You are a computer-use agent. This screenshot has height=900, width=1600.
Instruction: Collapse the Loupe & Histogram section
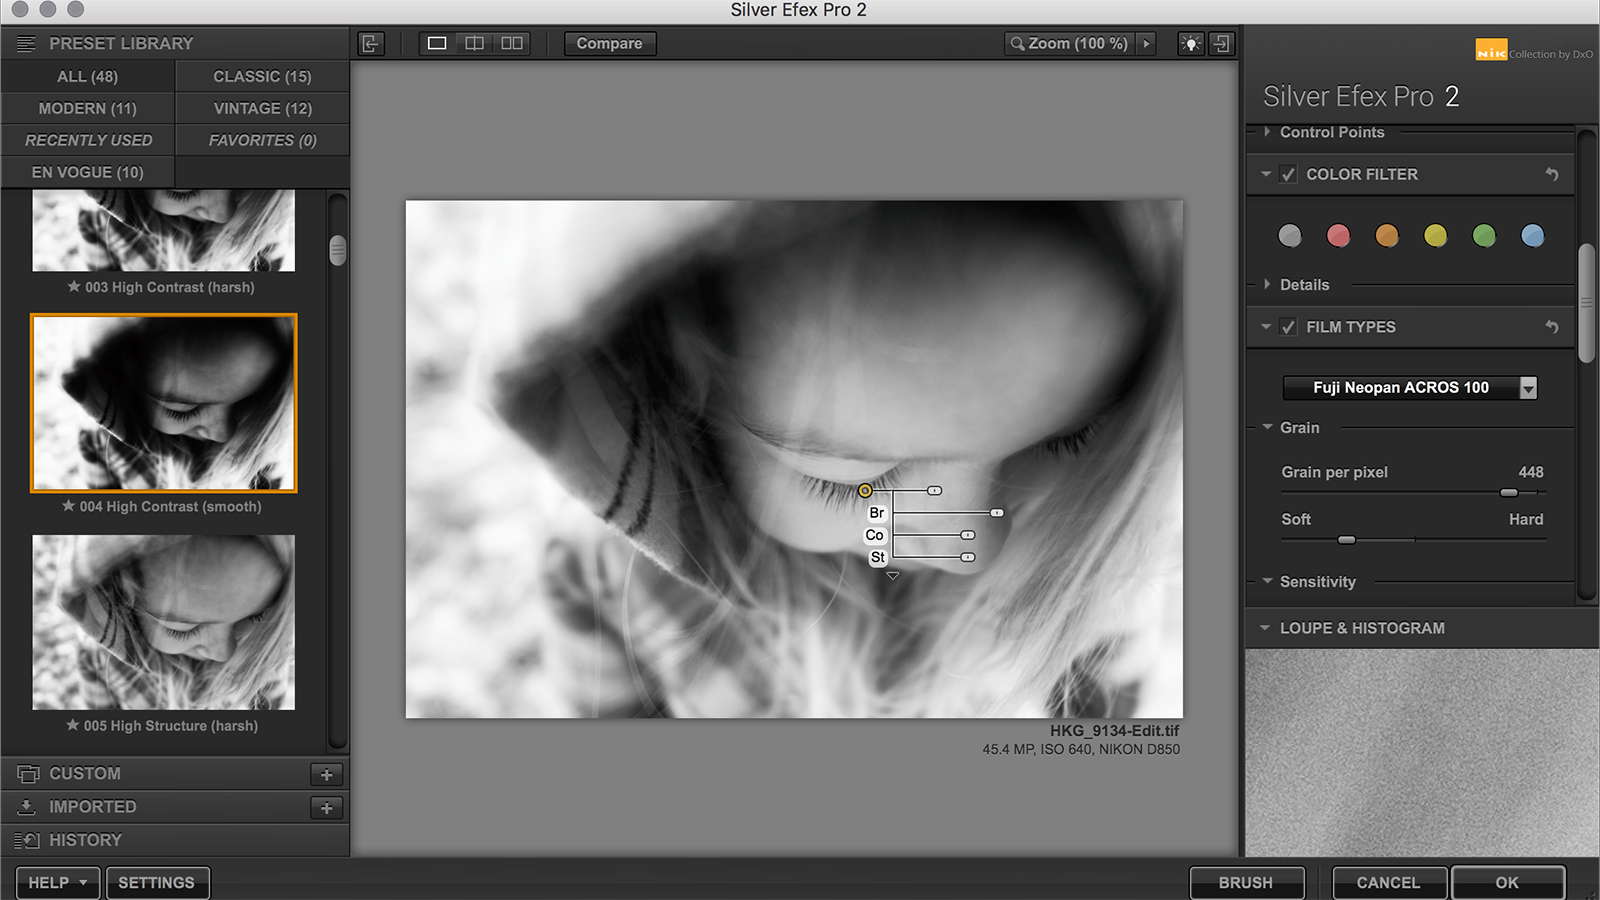point(1265,628)
